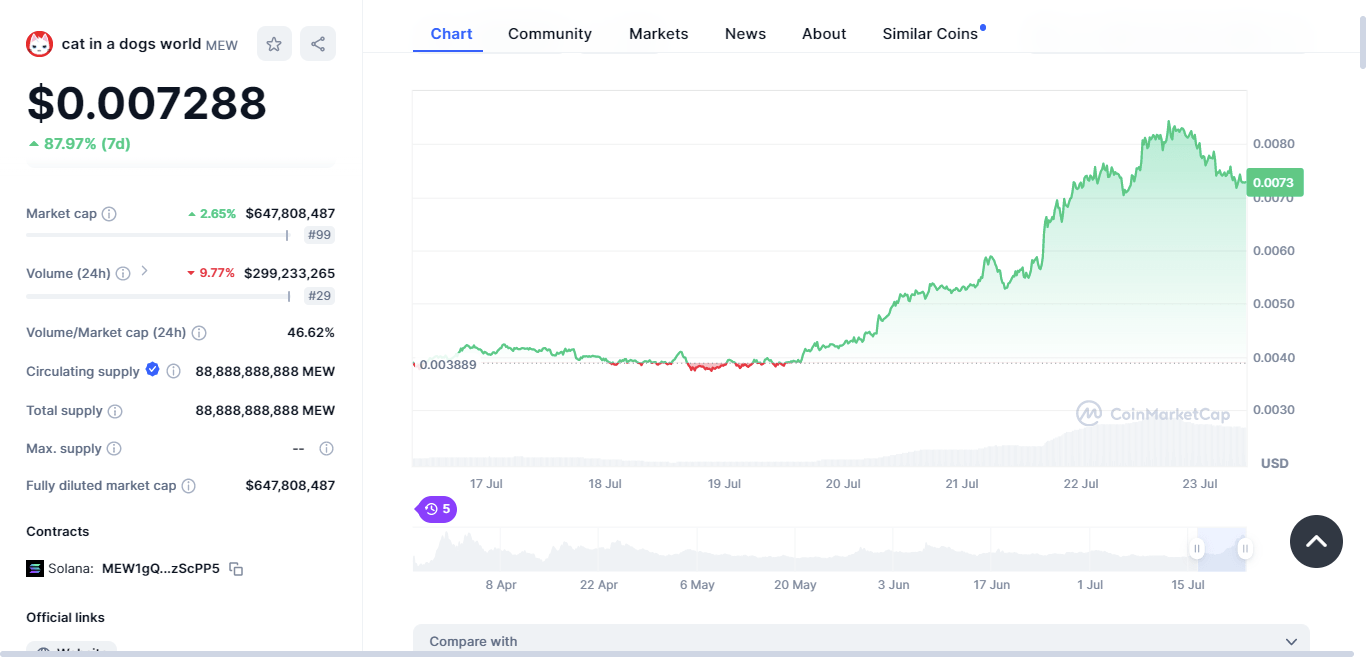Screen dimensions: 1366x657
Task: Click the Official links heading
Action: [65, 618]
